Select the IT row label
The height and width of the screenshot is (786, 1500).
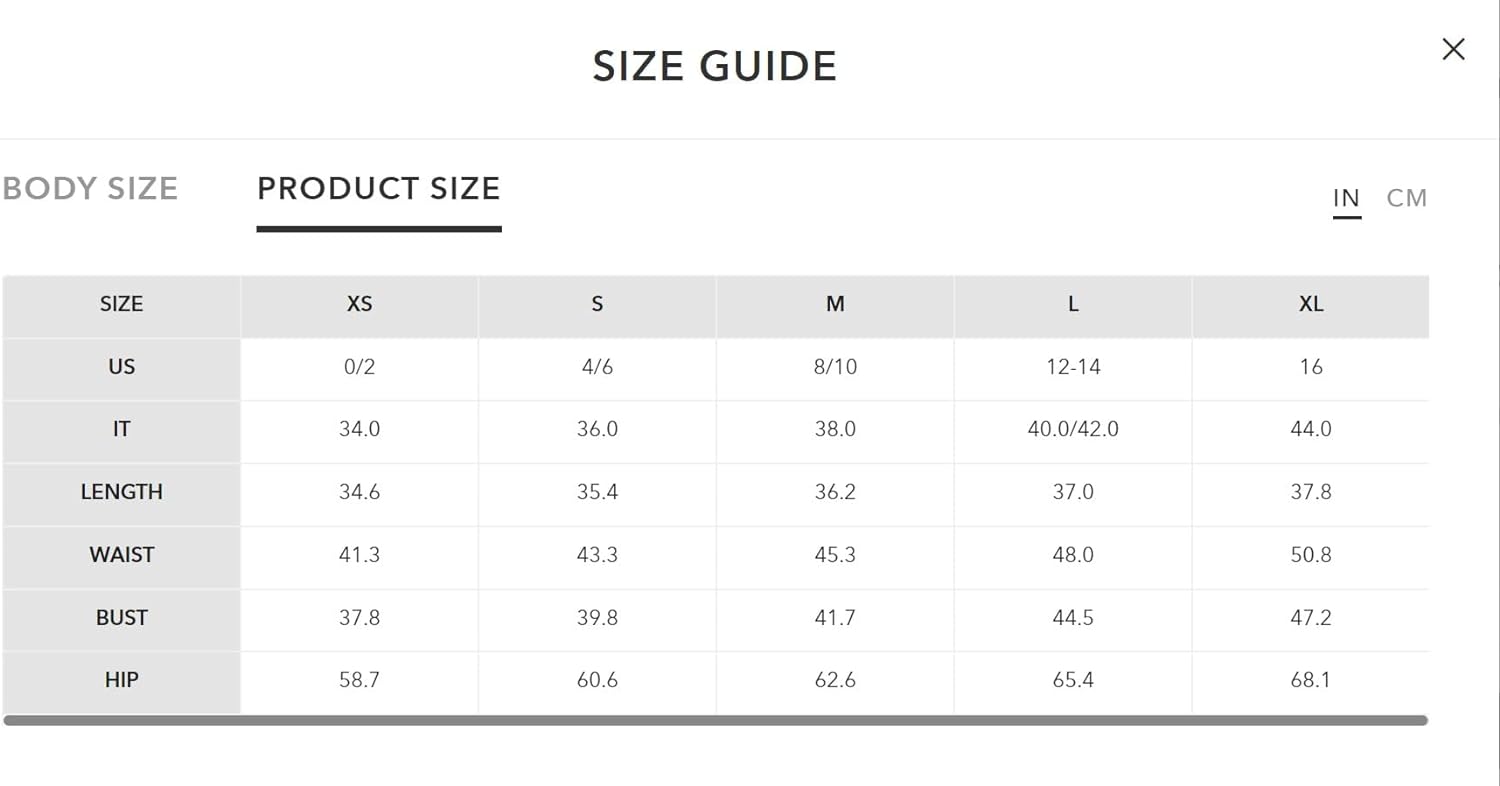tap(121, 429)
